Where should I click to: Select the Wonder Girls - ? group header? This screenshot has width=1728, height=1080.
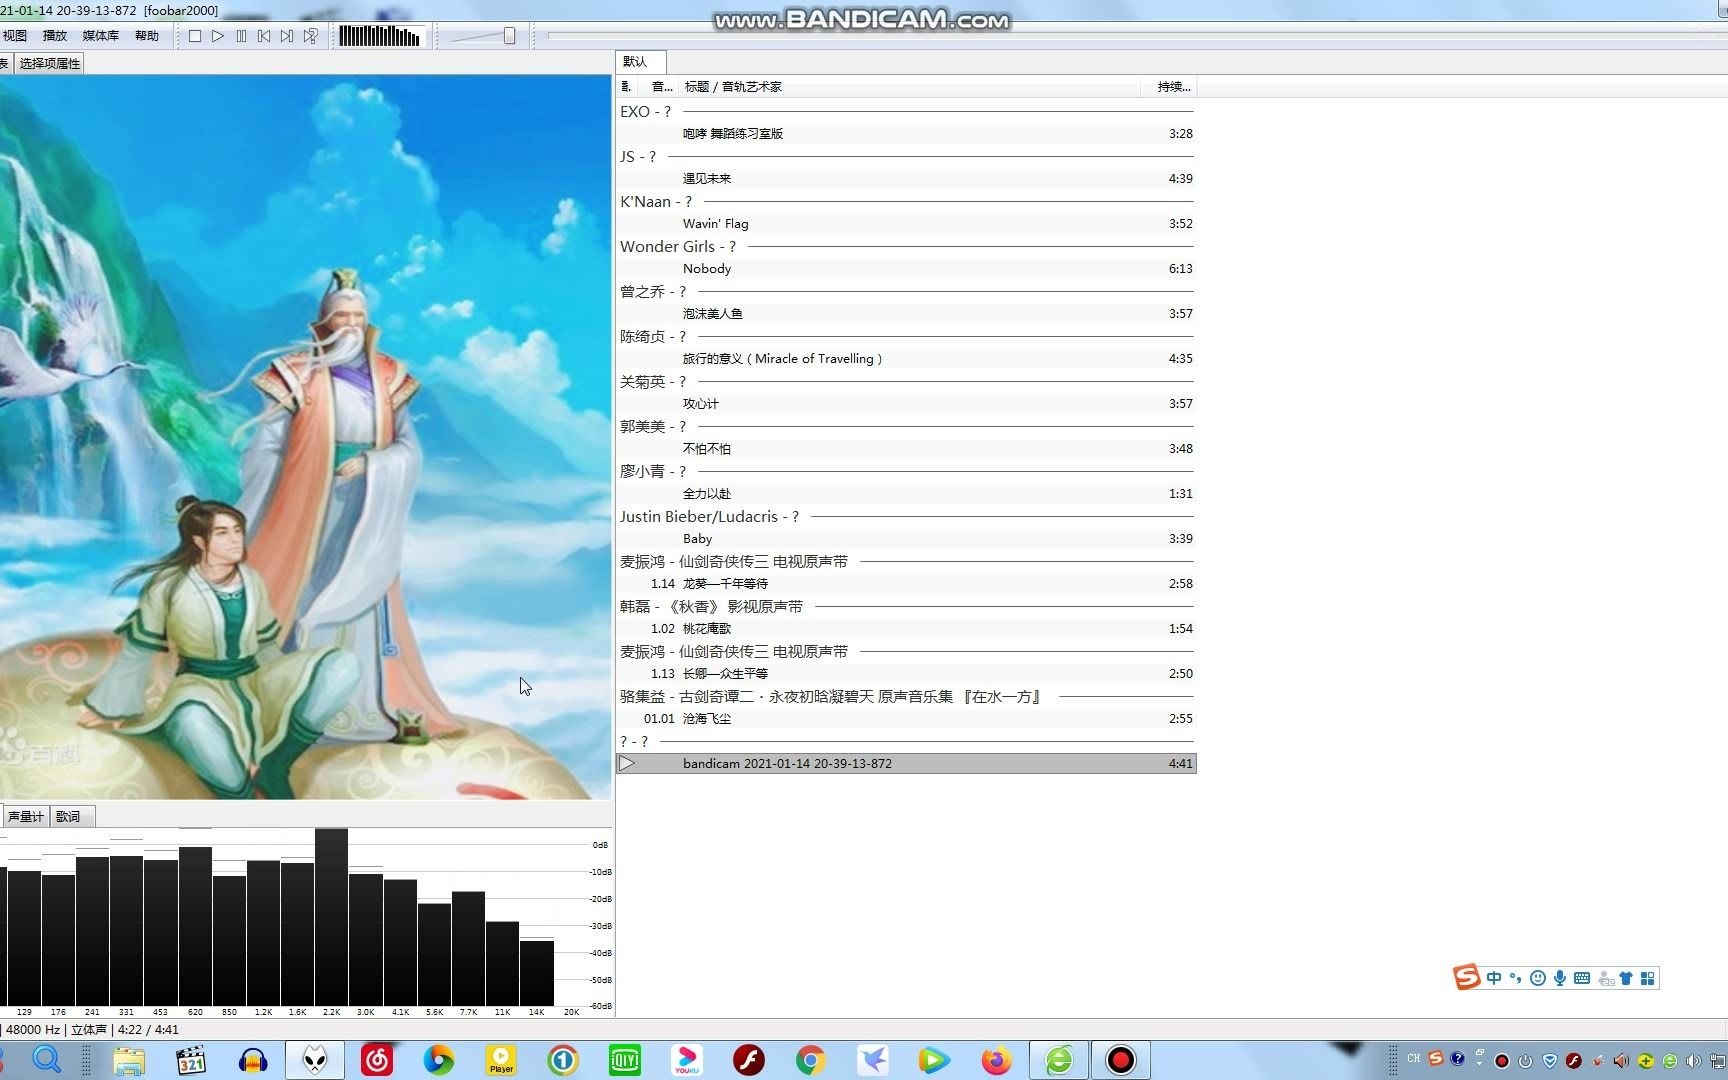(906, 247)
